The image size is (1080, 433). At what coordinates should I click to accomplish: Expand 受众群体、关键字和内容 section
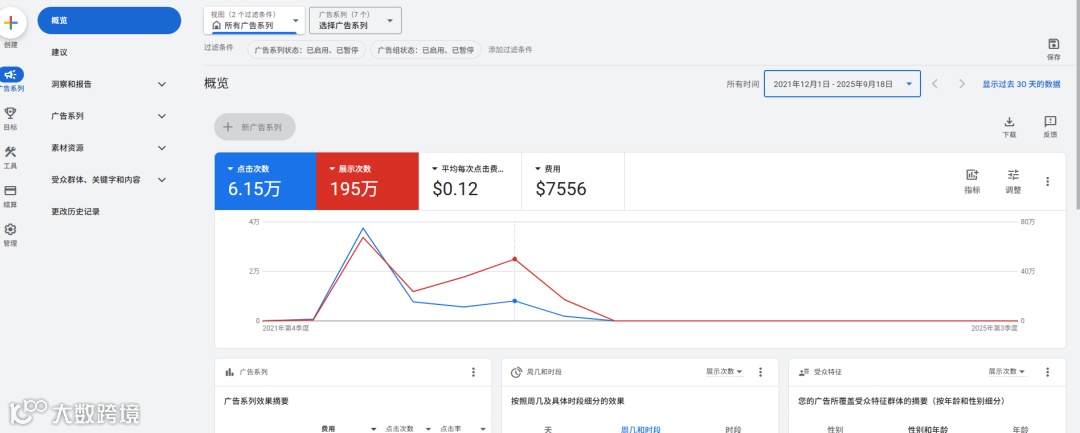tap(162, 180)
